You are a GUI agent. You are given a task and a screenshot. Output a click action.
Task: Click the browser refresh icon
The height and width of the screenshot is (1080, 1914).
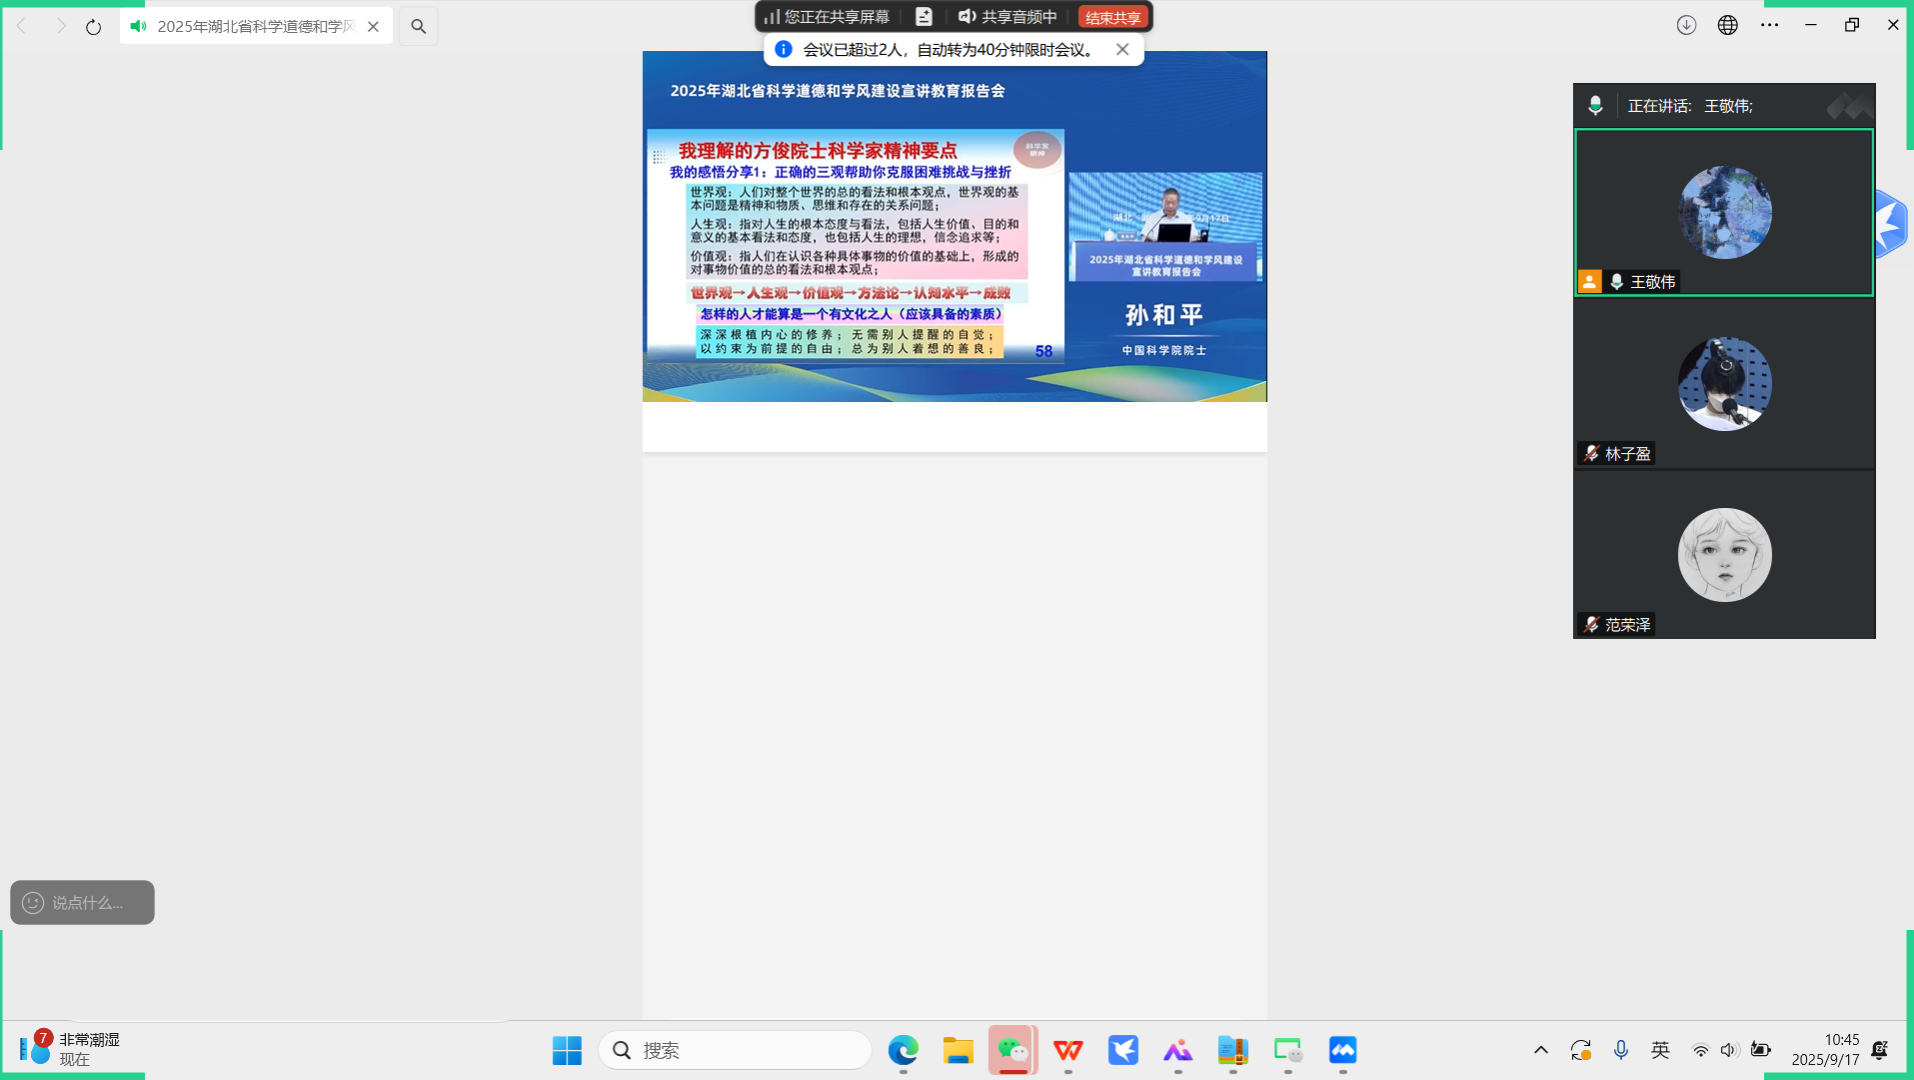[93, 27]
